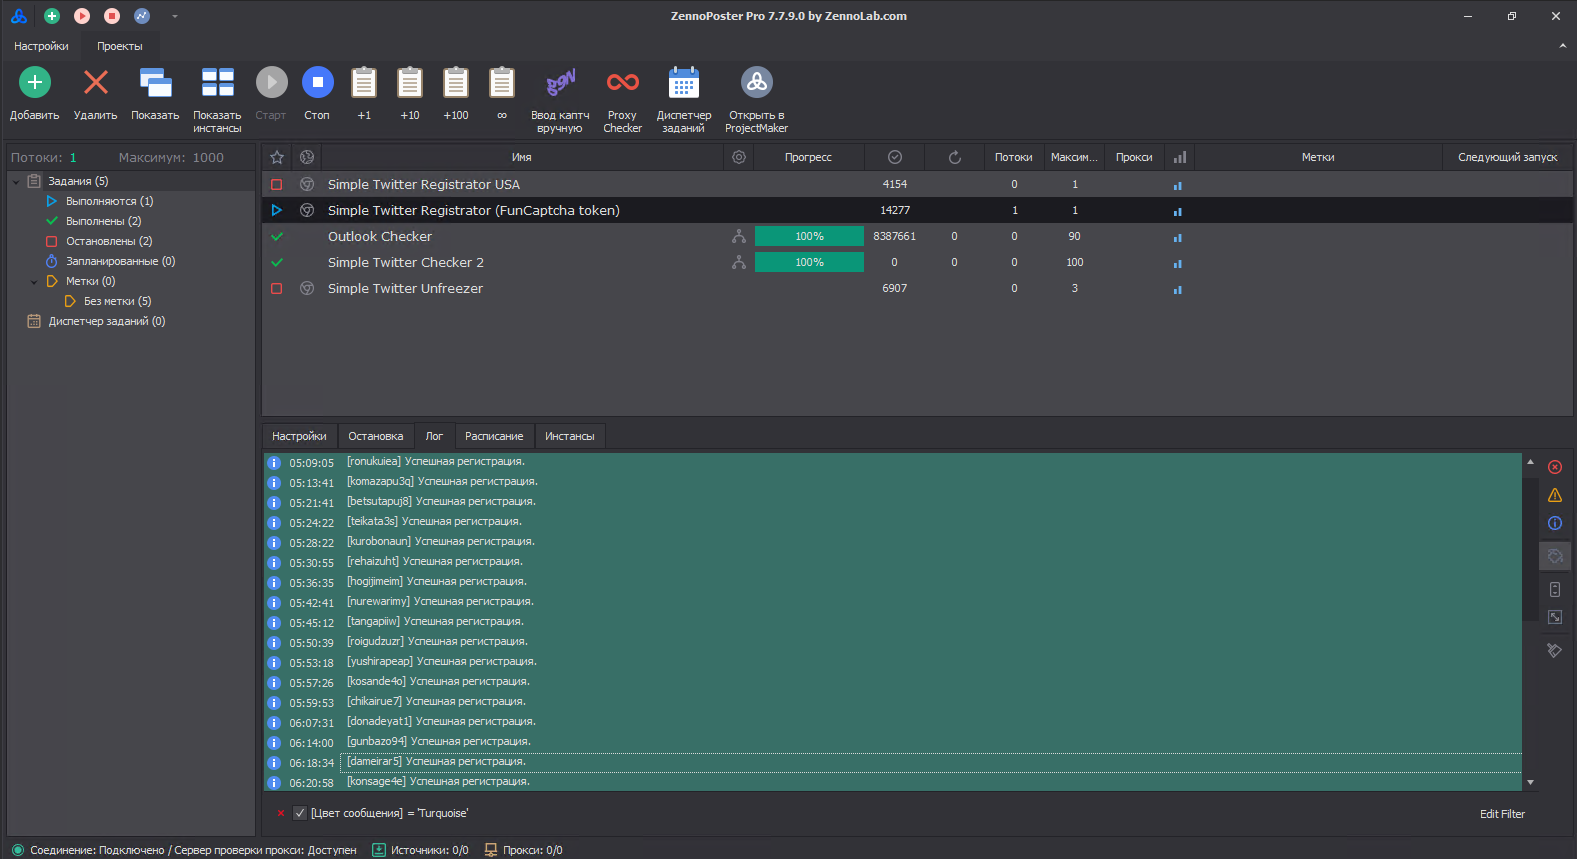Click the quick-access red stop icon in title bar
Viewport: 1577px width, 859px height.
coord(112,16)
